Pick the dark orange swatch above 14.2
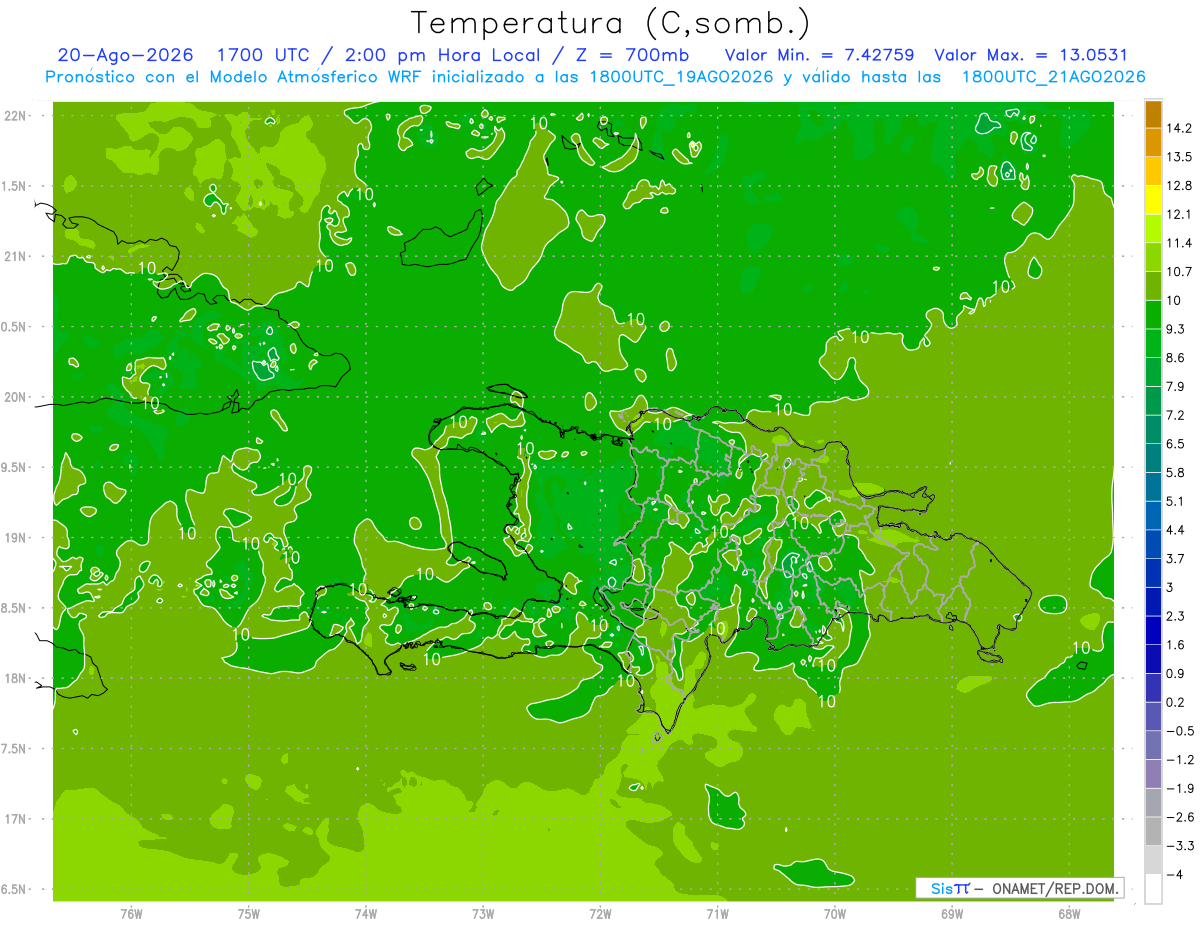Viewport: 1200px width, 927px height. coord(1153,115)
